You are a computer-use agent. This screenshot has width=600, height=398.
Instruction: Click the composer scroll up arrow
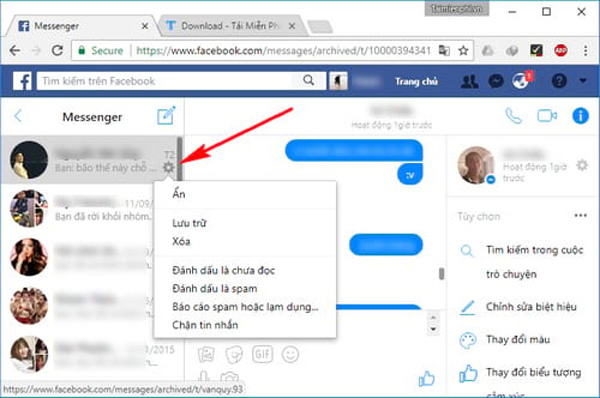click(x=433, y=317)
